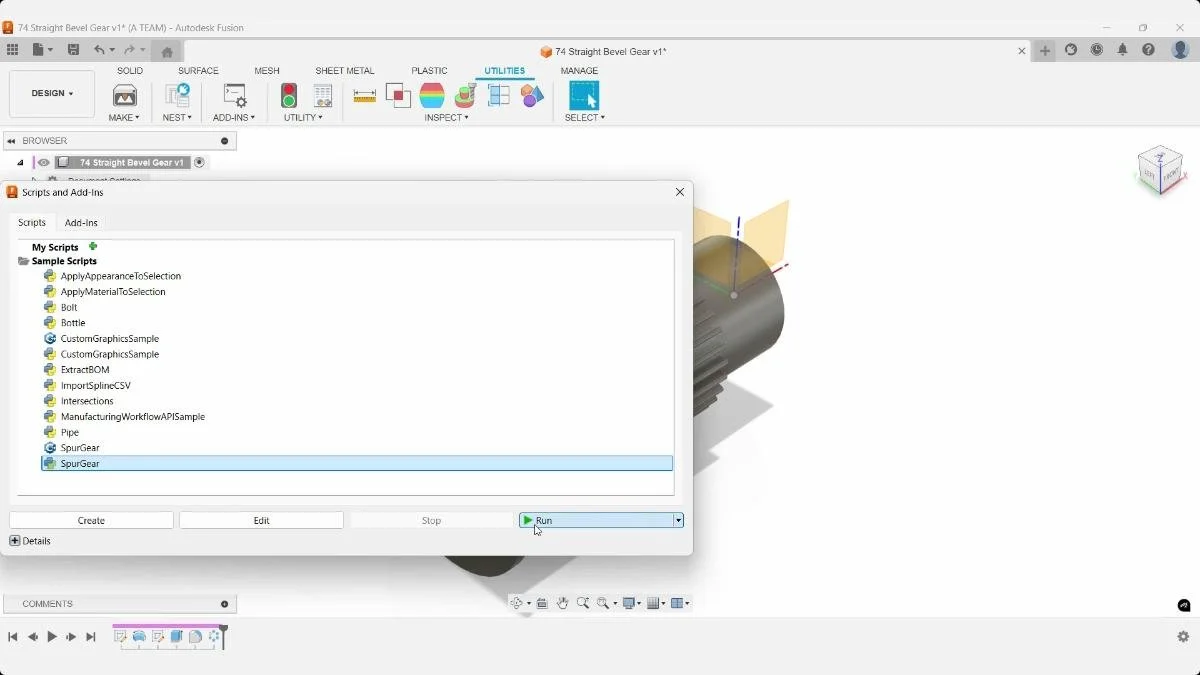
Task: Open Extensions globe icon
Action: click(1071, 50)
